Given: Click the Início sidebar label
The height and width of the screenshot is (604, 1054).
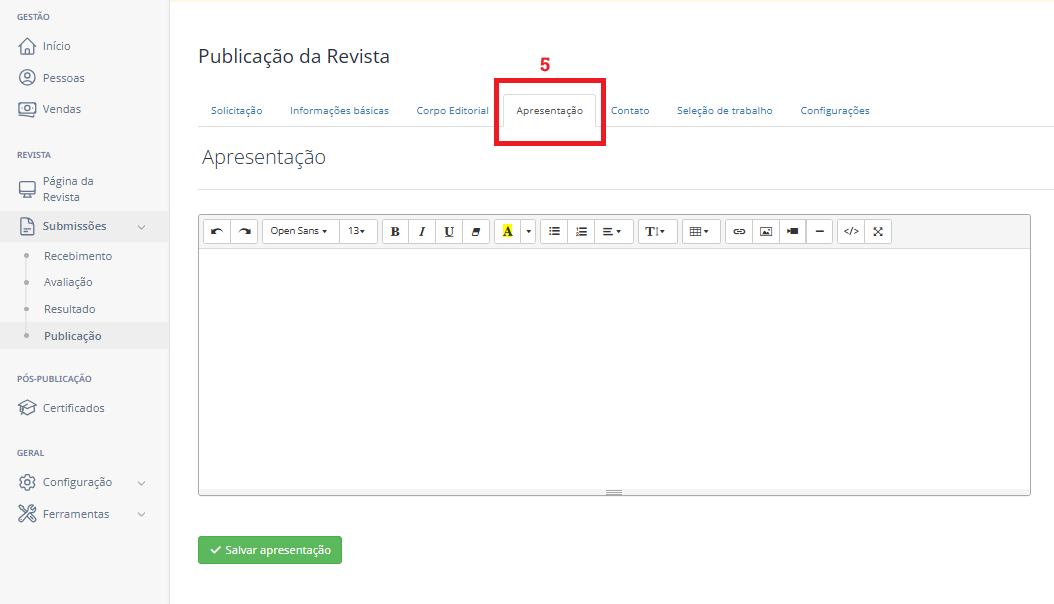Looking at the screenshot, I should 56,46.
